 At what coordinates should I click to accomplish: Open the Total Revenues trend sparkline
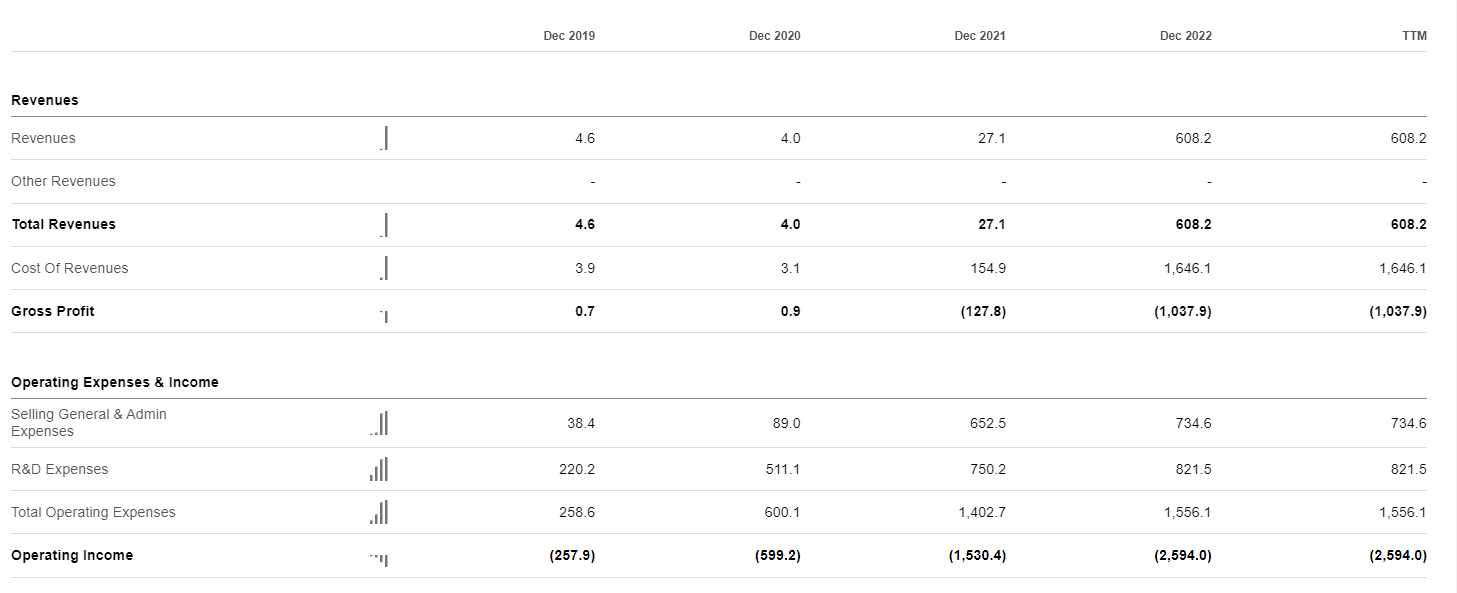[x=384, y=225]
